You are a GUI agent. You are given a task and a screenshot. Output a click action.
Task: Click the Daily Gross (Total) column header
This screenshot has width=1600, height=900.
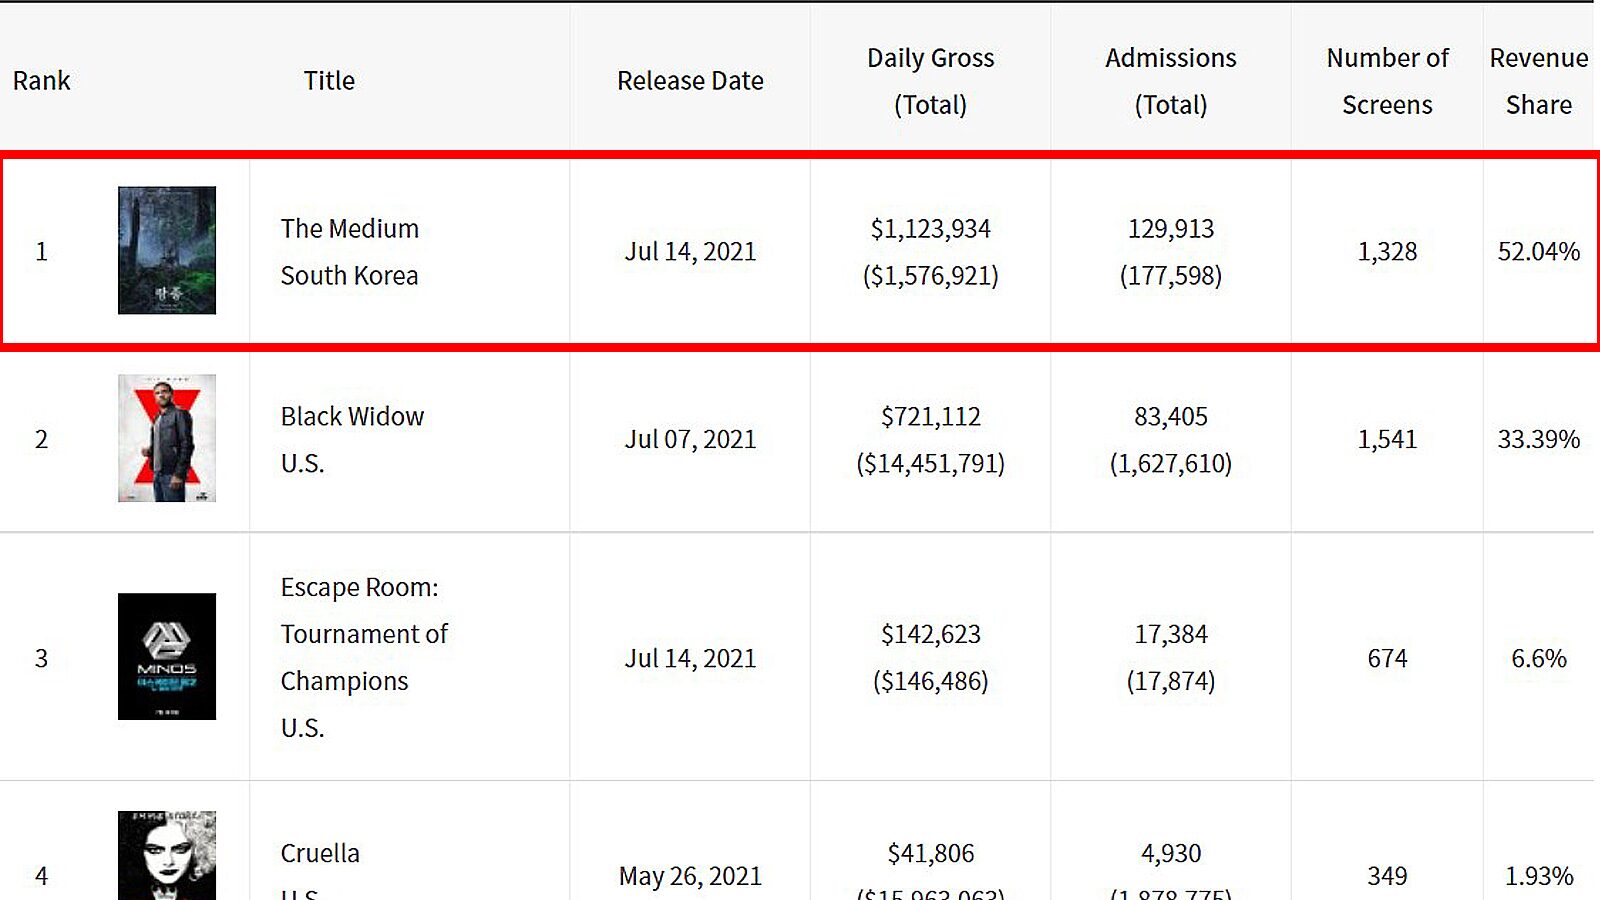(x=930, y=81)
